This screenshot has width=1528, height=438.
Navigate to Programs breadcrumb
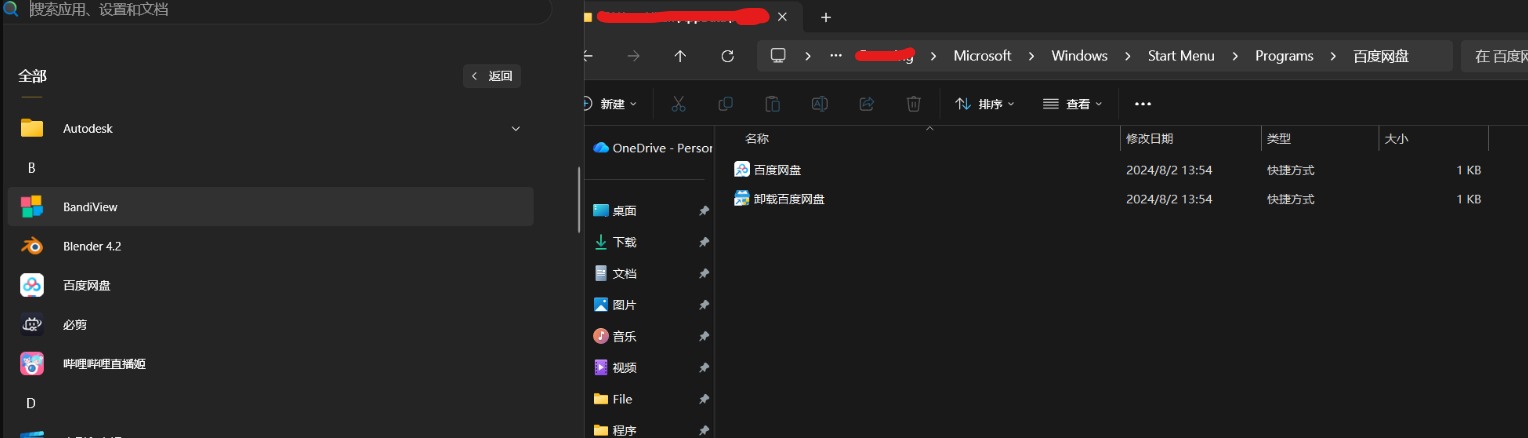click(1284, 56)
